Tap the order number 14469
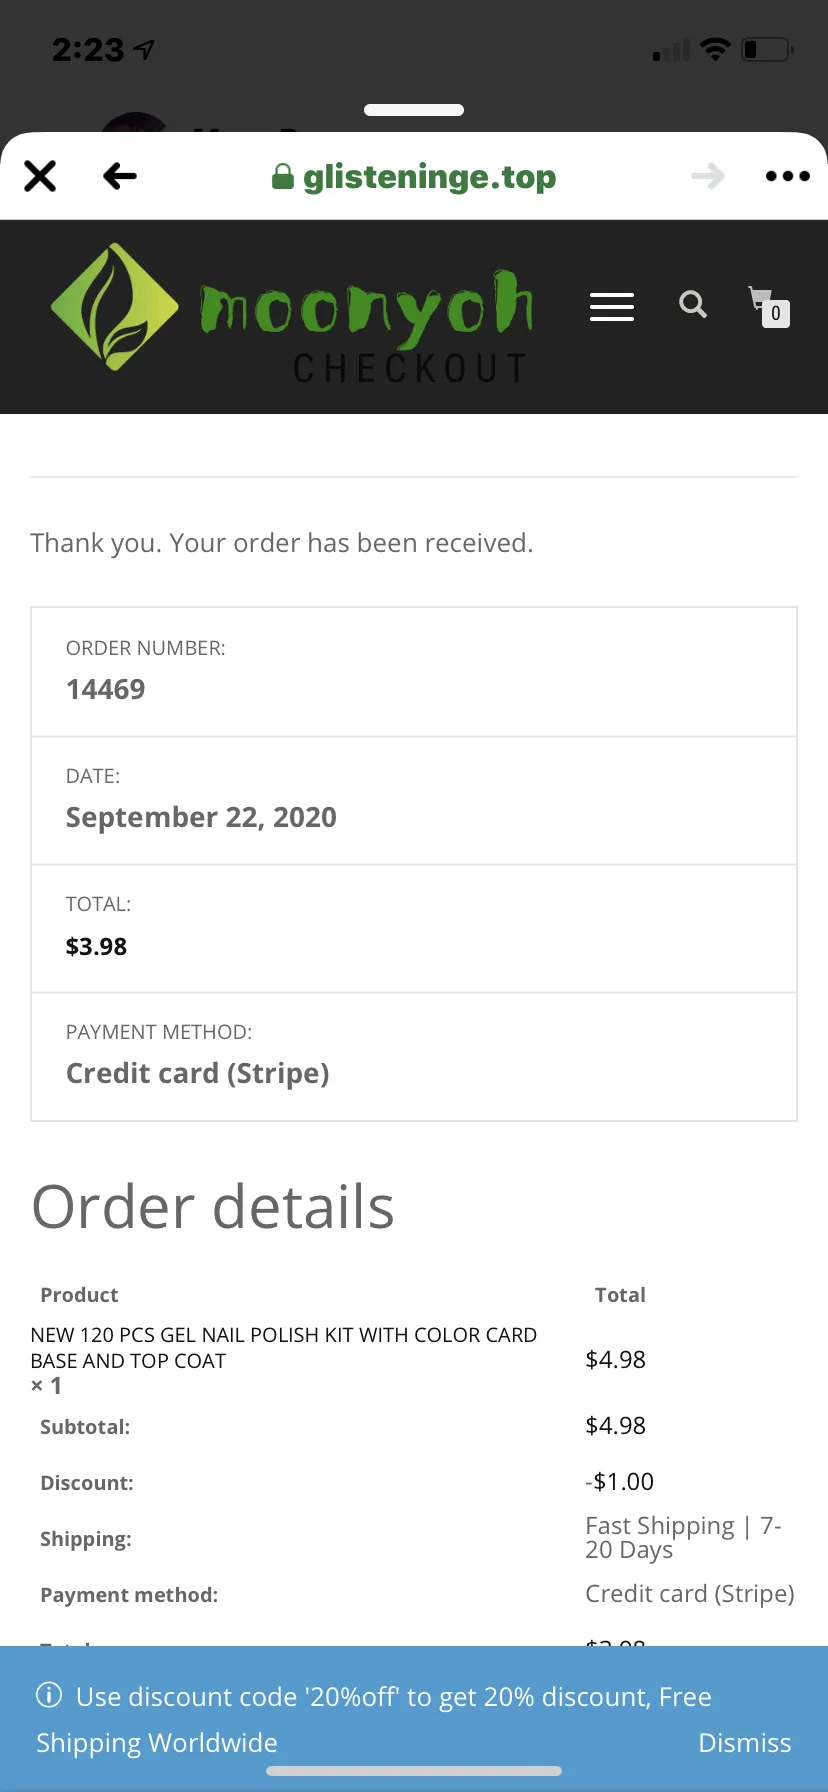The height and width of the screenshot is (1792, 828). 105,689
